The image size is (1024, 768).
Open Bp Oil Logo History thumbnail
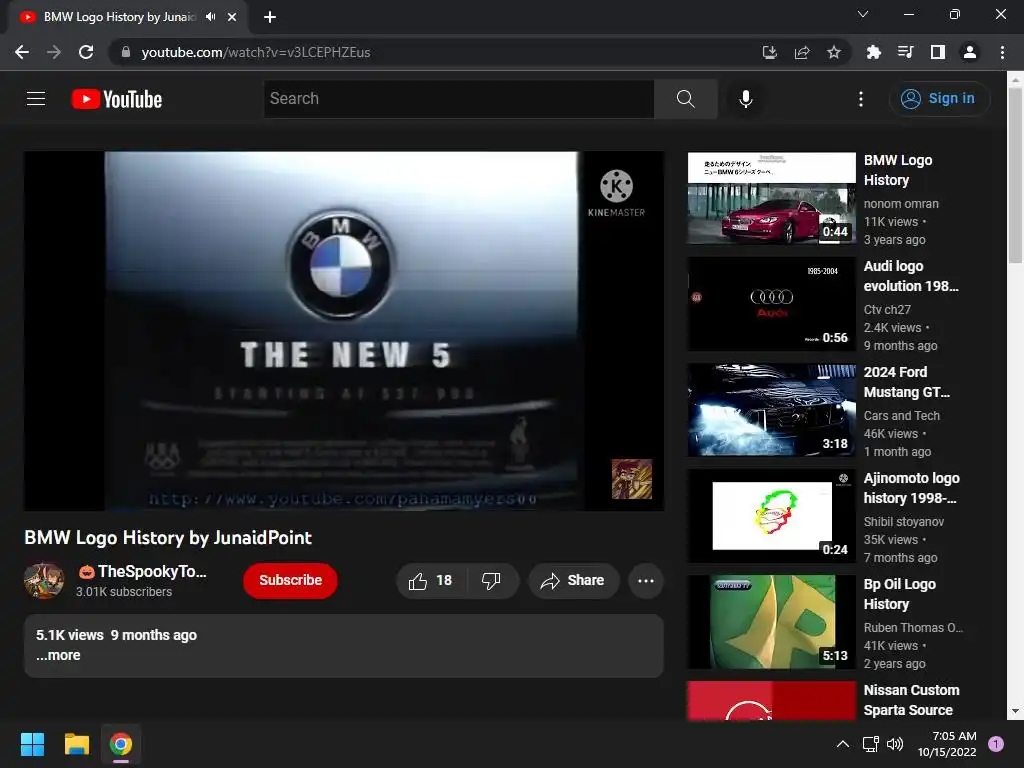(x=771, y=622)
